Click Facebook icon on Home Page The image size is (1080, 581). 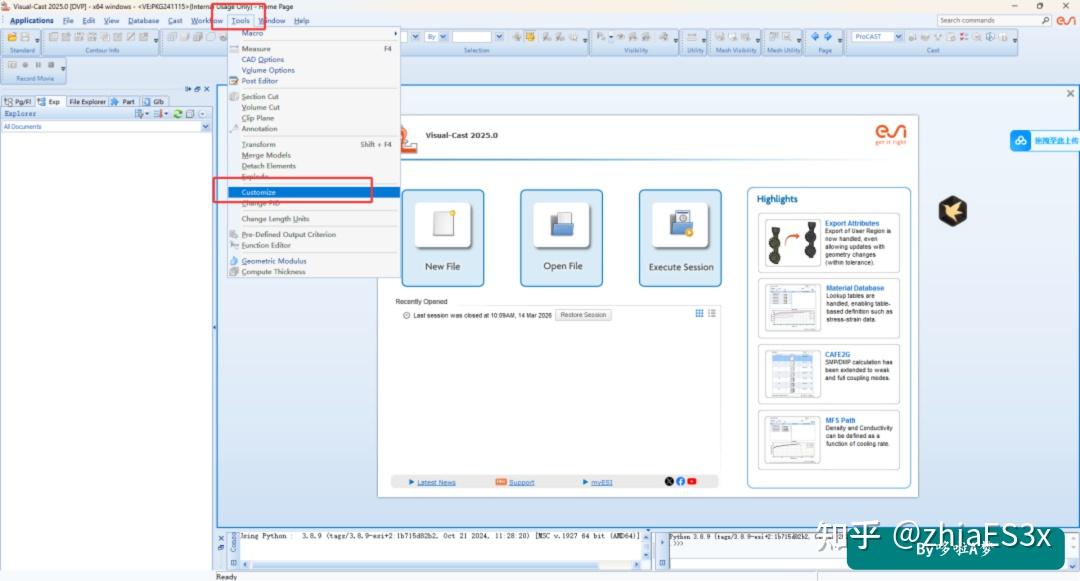(x=681, y=481)
